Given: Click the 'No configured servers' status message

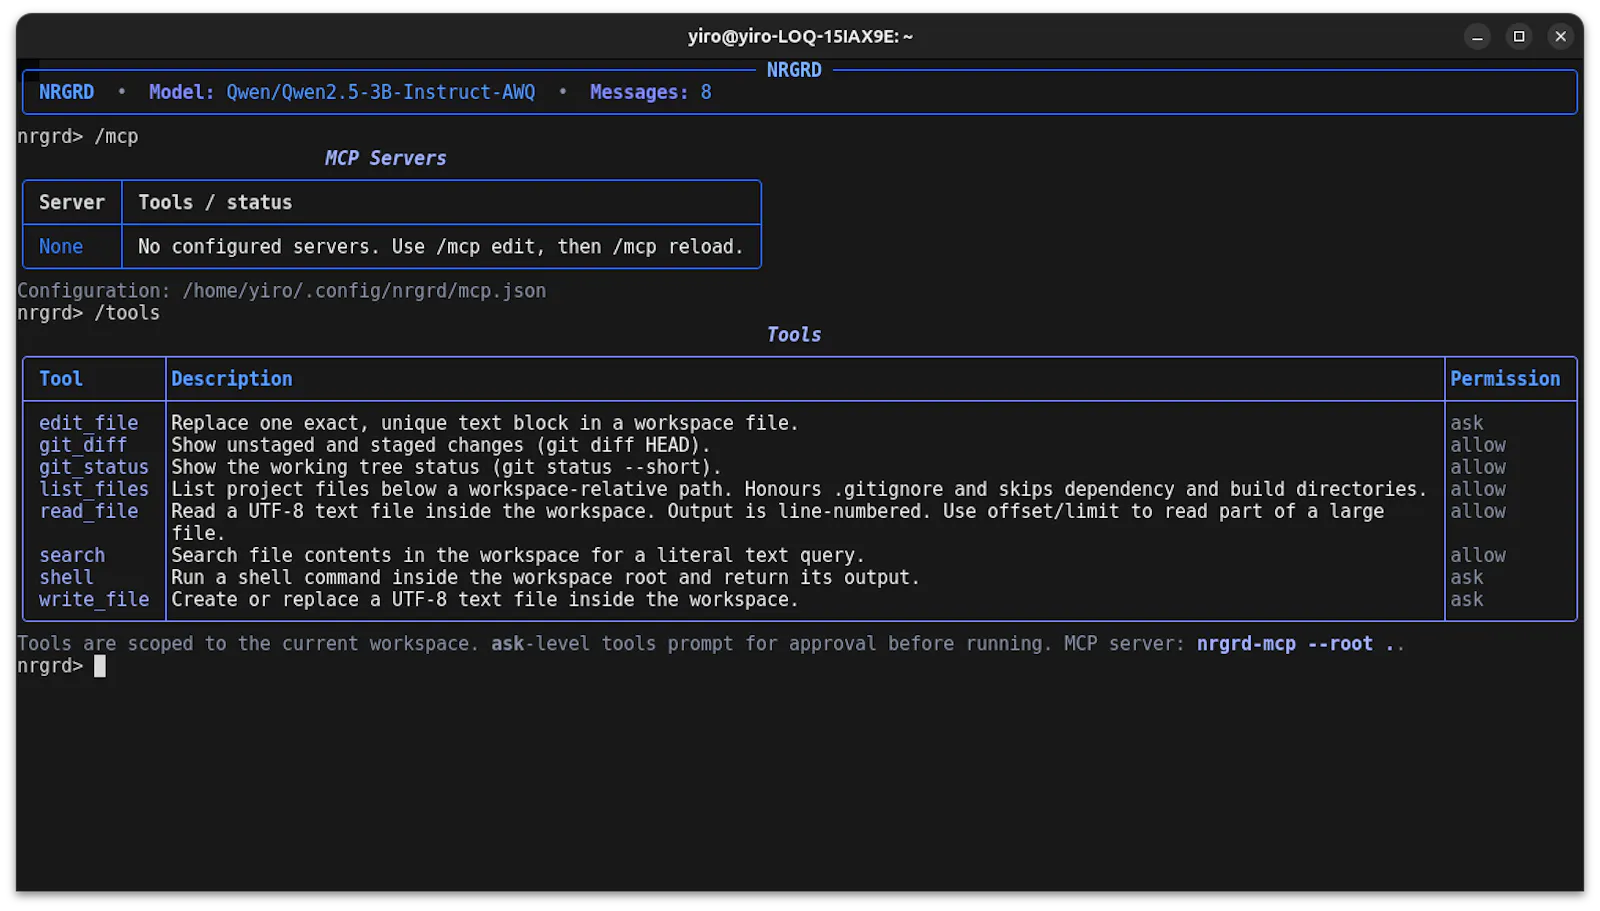Looking at the screenshot, I should tap(441, 246).
